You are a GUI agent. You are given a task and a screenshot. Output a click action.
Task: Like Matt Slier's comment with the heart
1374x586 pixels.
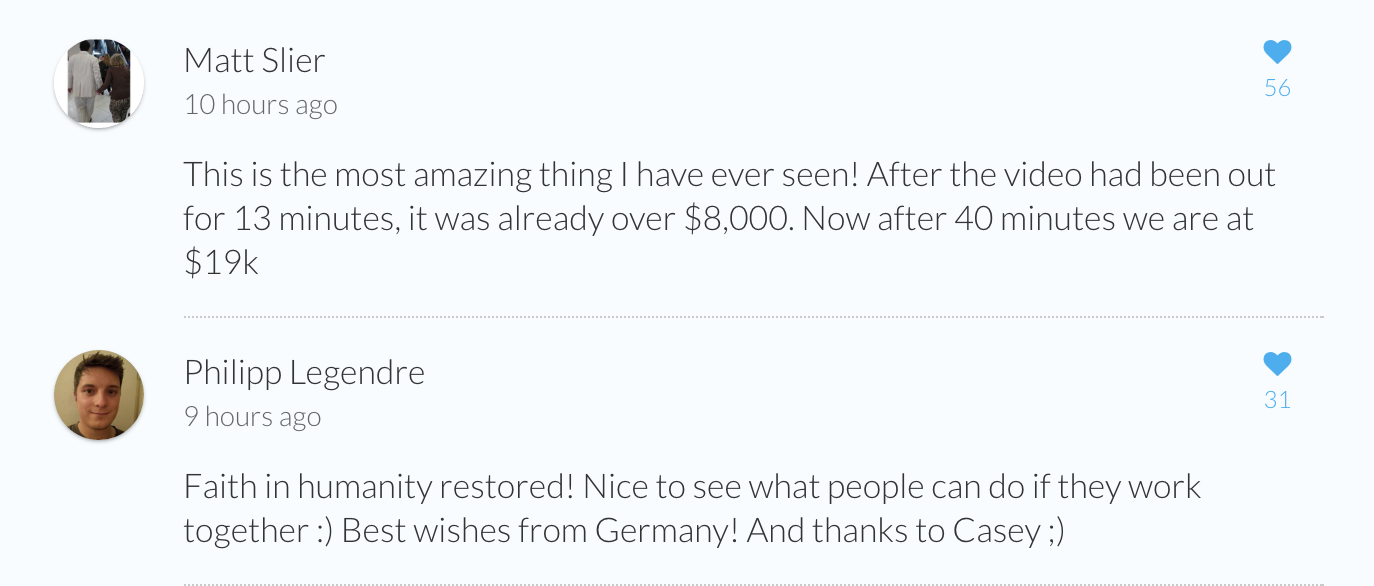pos(1277,52)
